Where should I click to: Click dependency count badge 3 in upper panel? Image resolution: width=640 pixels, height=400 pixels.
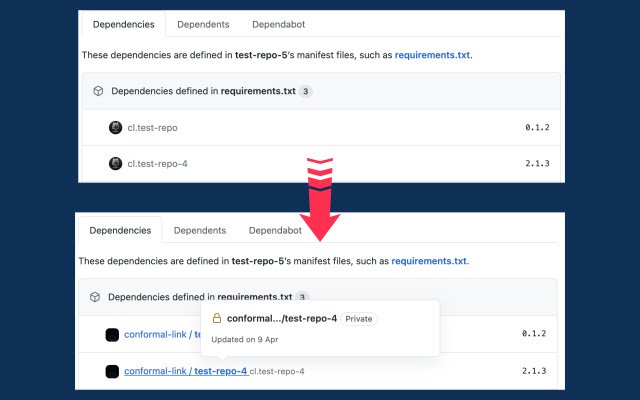pyautogui.click(x=305, y=91)
